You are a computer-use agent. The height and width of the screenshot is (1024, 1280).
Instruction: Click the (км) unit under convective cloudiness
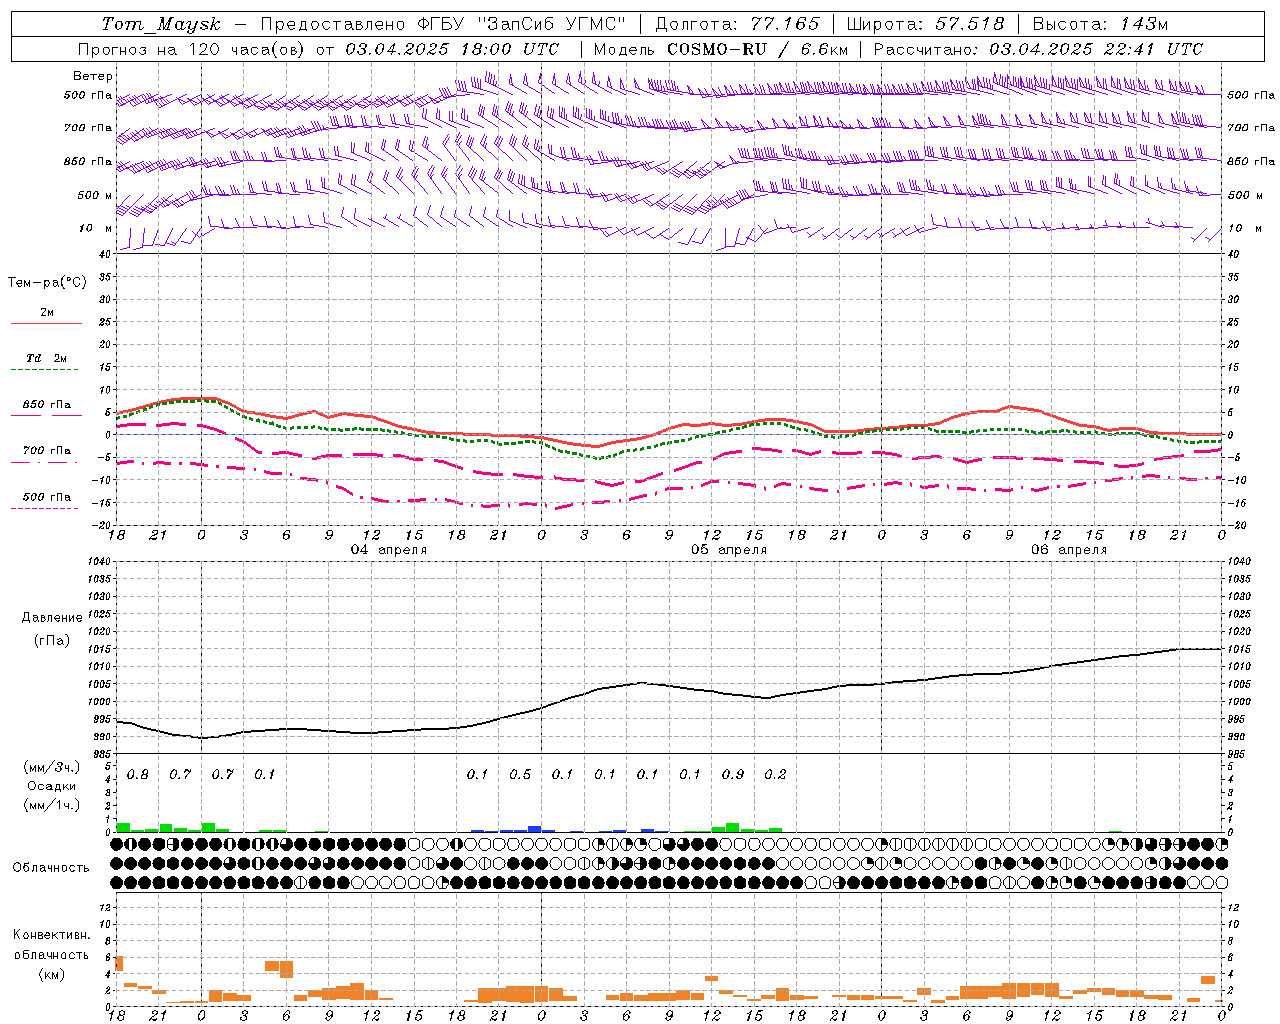pos(51,975)
